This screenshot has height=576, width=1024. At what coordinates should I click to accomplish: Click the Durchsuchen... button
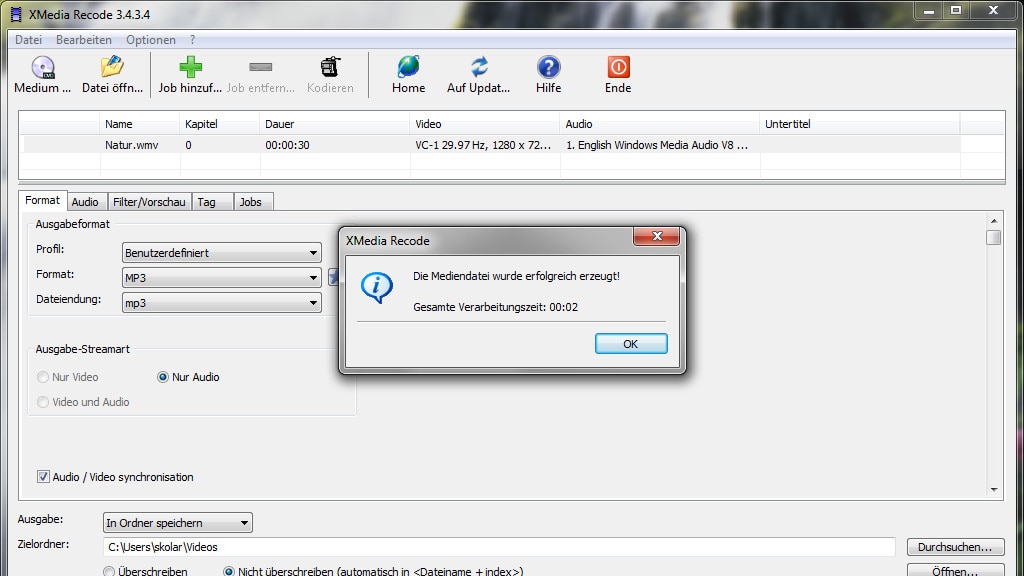click(955, 547)
